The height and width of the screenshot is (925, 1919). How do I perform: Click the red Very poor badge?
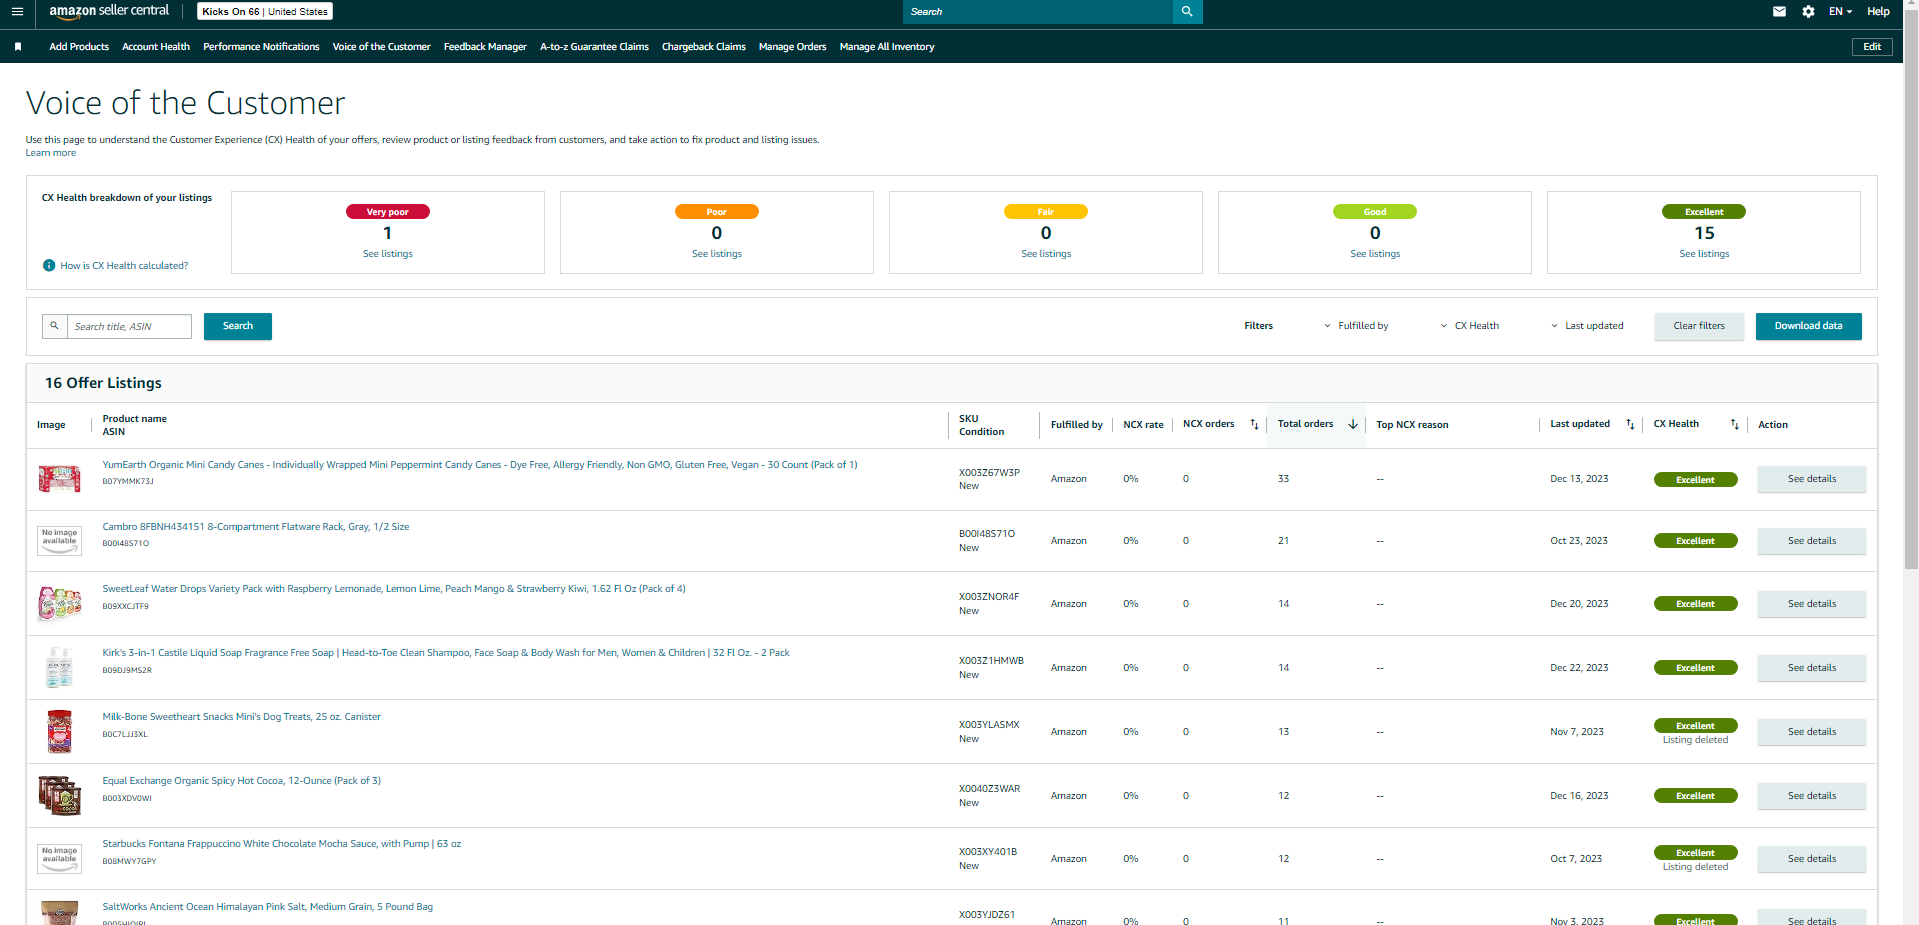[388, 212]
